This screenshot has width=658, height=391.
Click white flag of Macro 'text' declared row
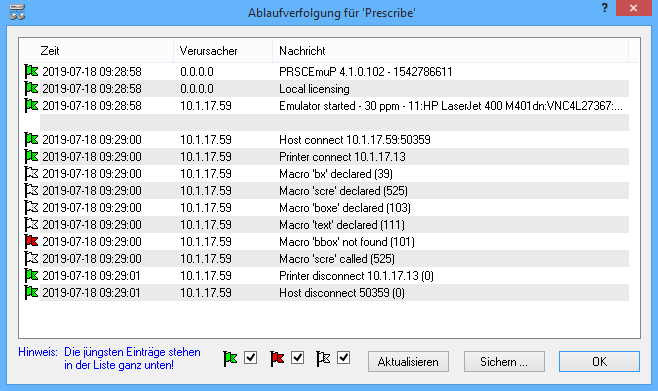click(x=31, y=224)
